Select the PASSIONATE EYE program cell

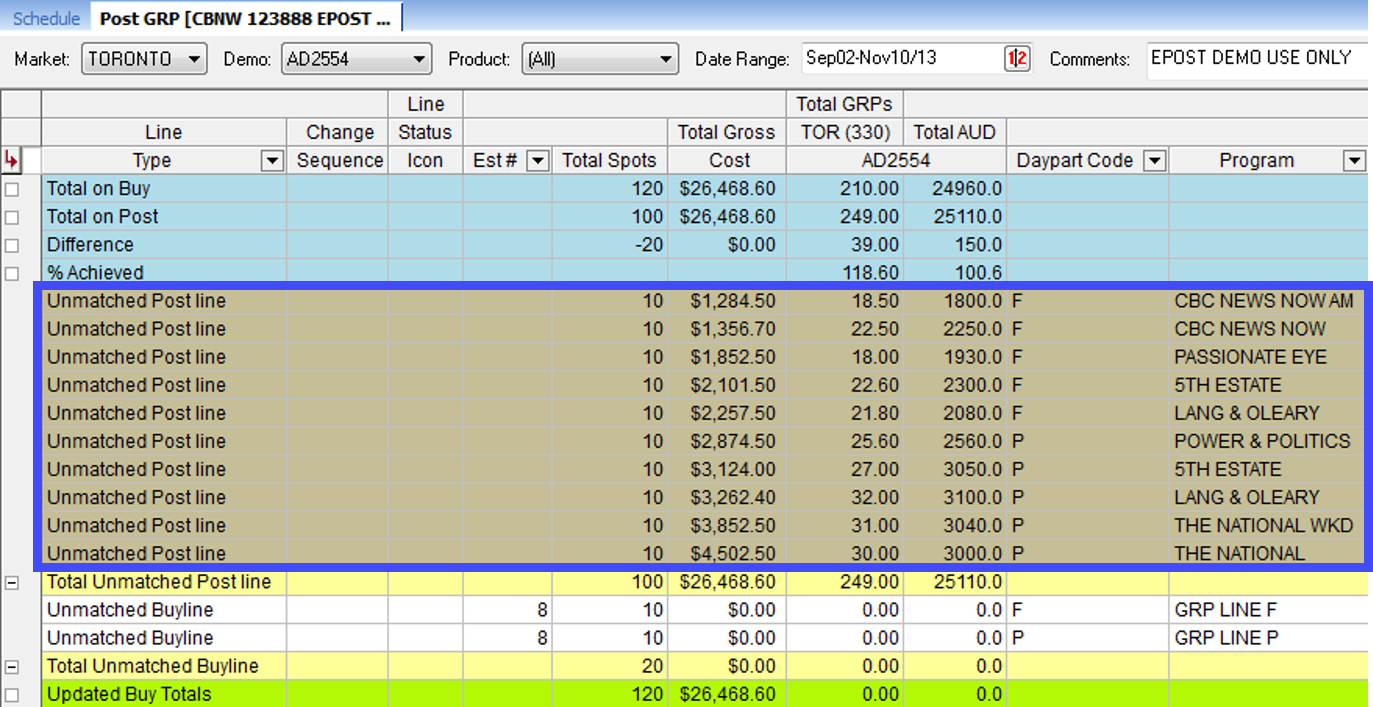tap(1267, 357)
